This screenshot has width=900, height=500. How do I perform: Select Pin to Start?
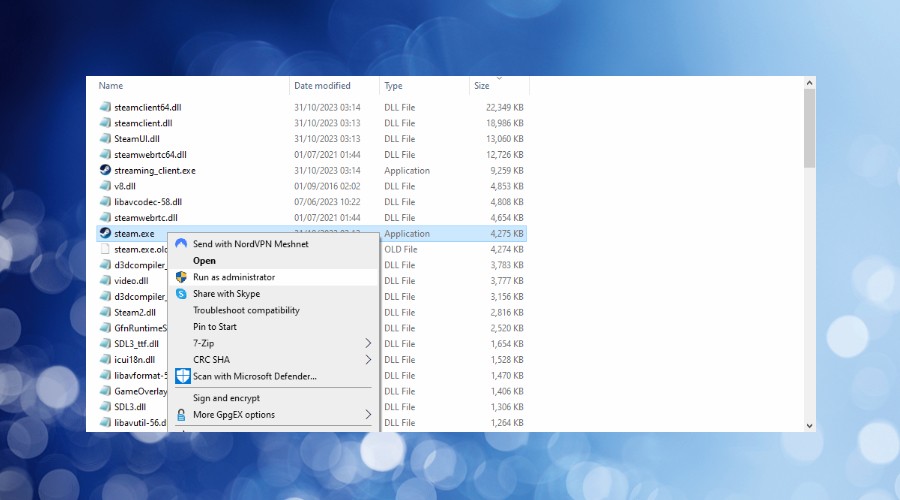coord(215,327)
